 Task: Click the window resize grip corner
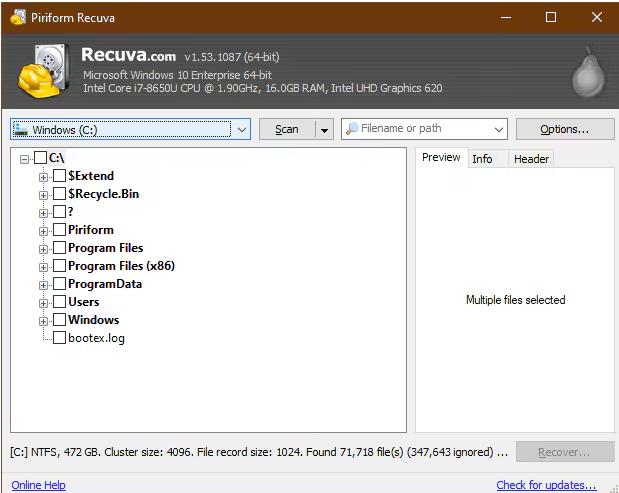tap(613, 488)
